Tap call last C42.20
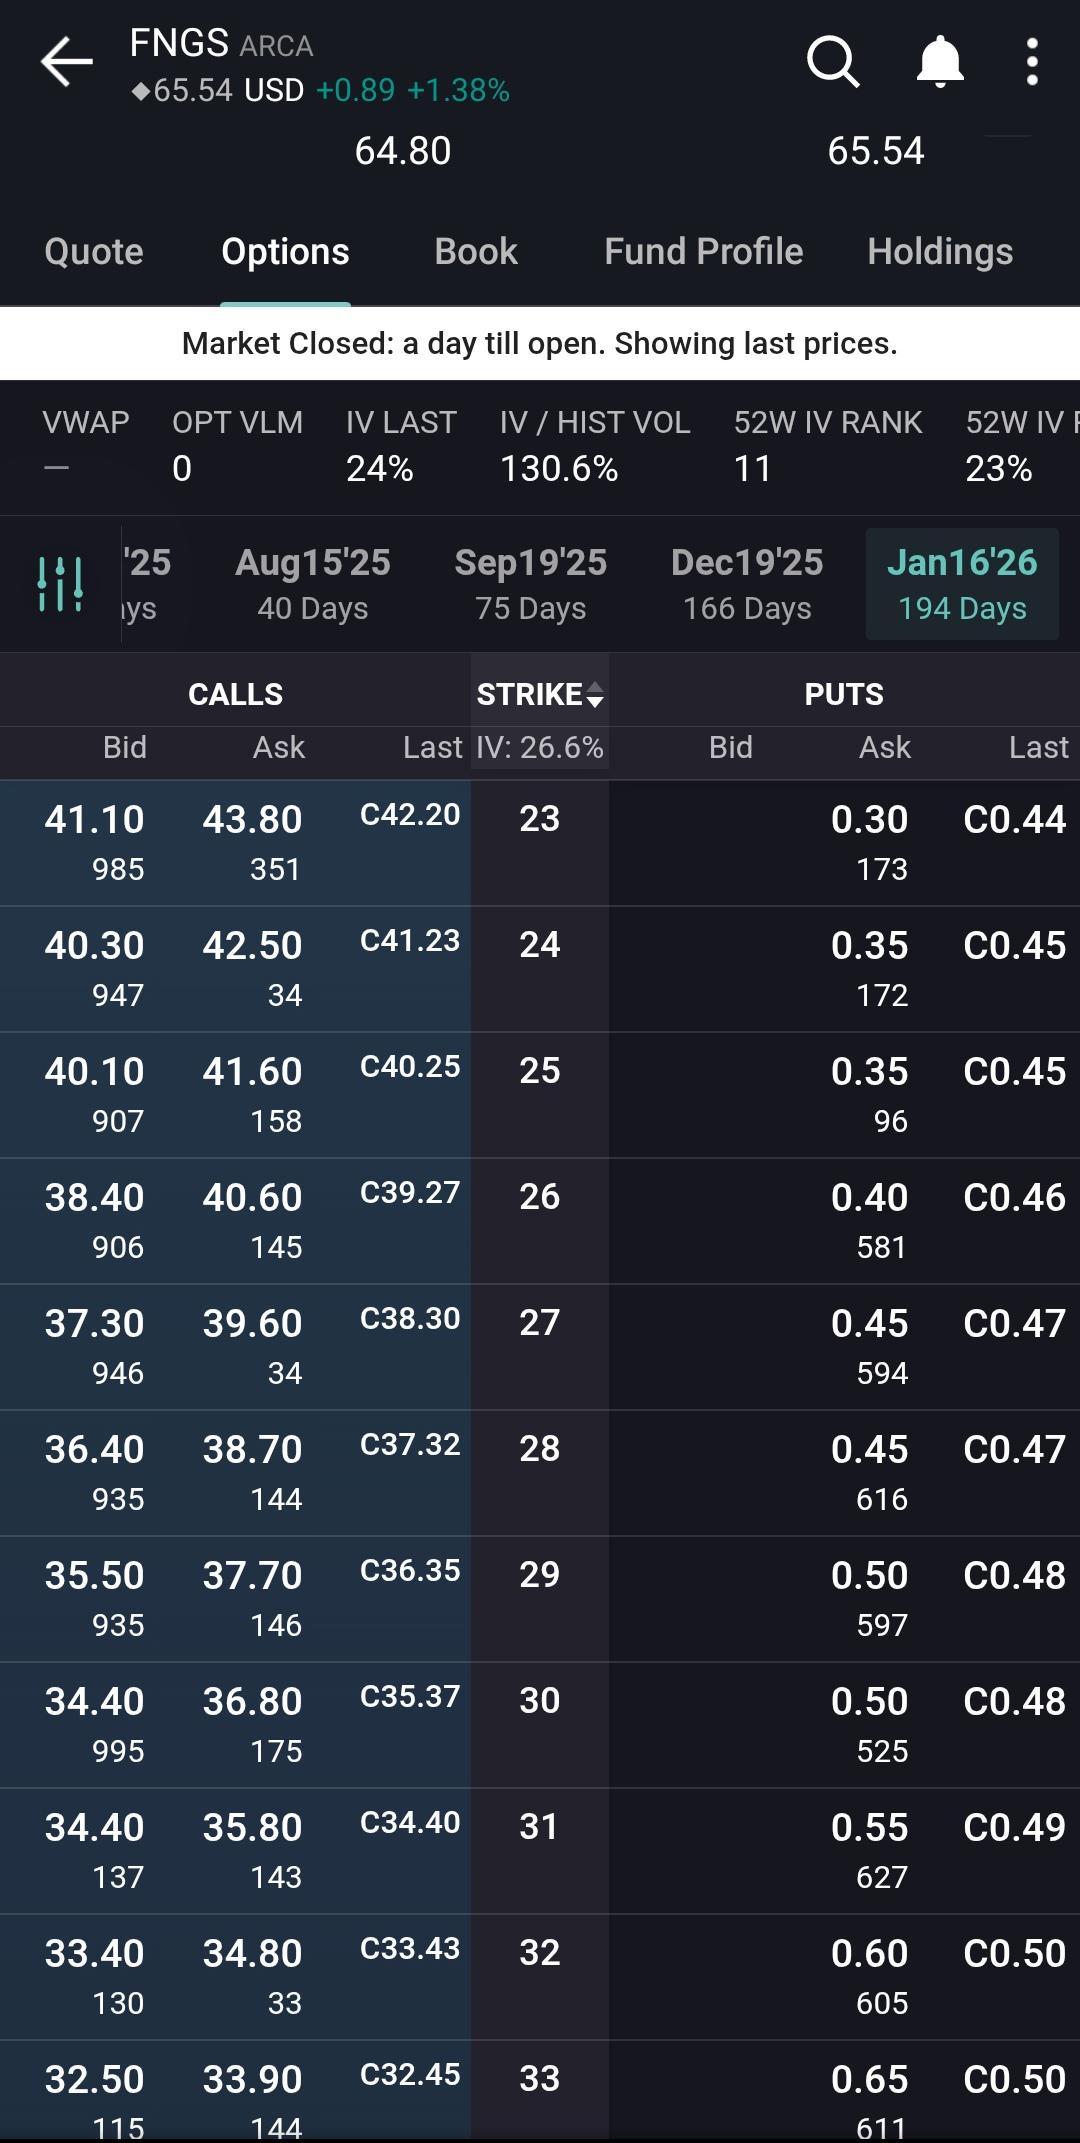Screen dimensions: 1080x2143 pyautogui.click(x=410, y=814)
